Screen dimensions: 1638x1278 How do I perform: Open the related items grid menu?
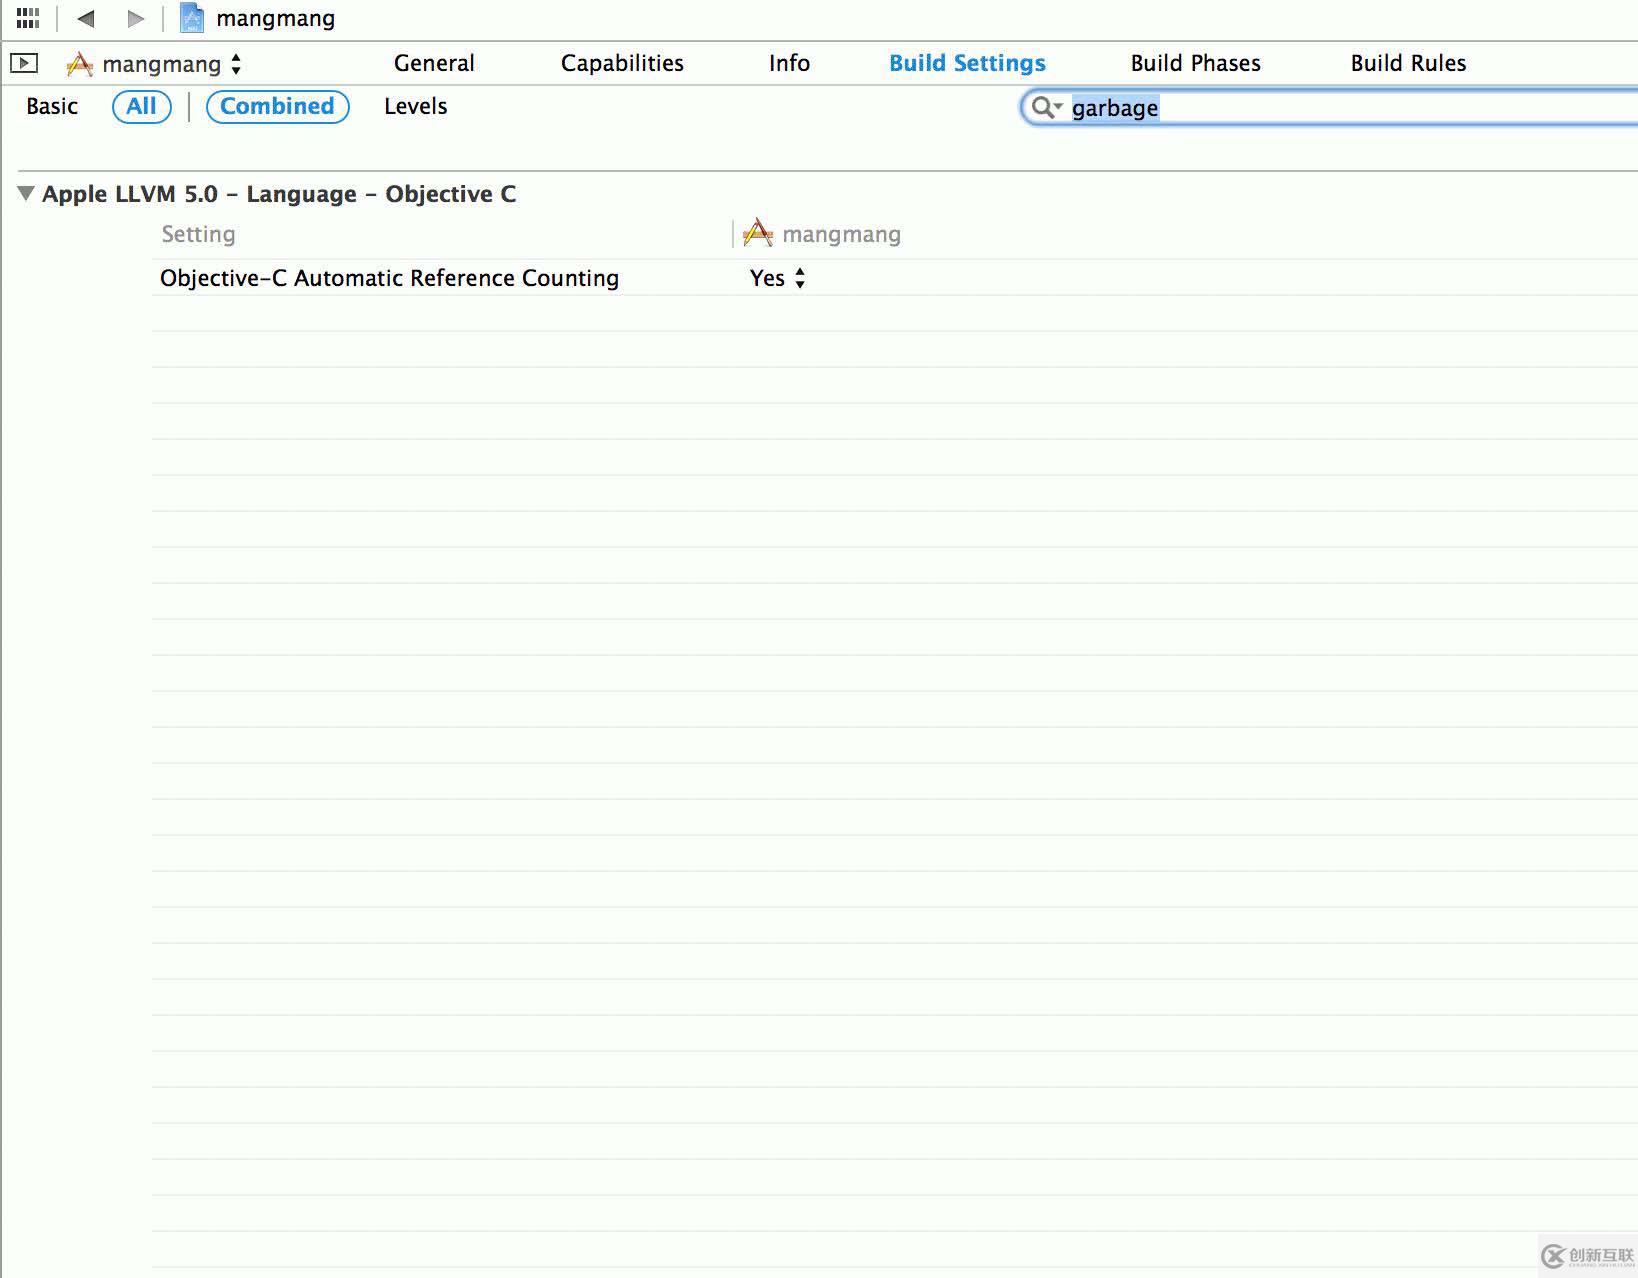click(28, 18)
